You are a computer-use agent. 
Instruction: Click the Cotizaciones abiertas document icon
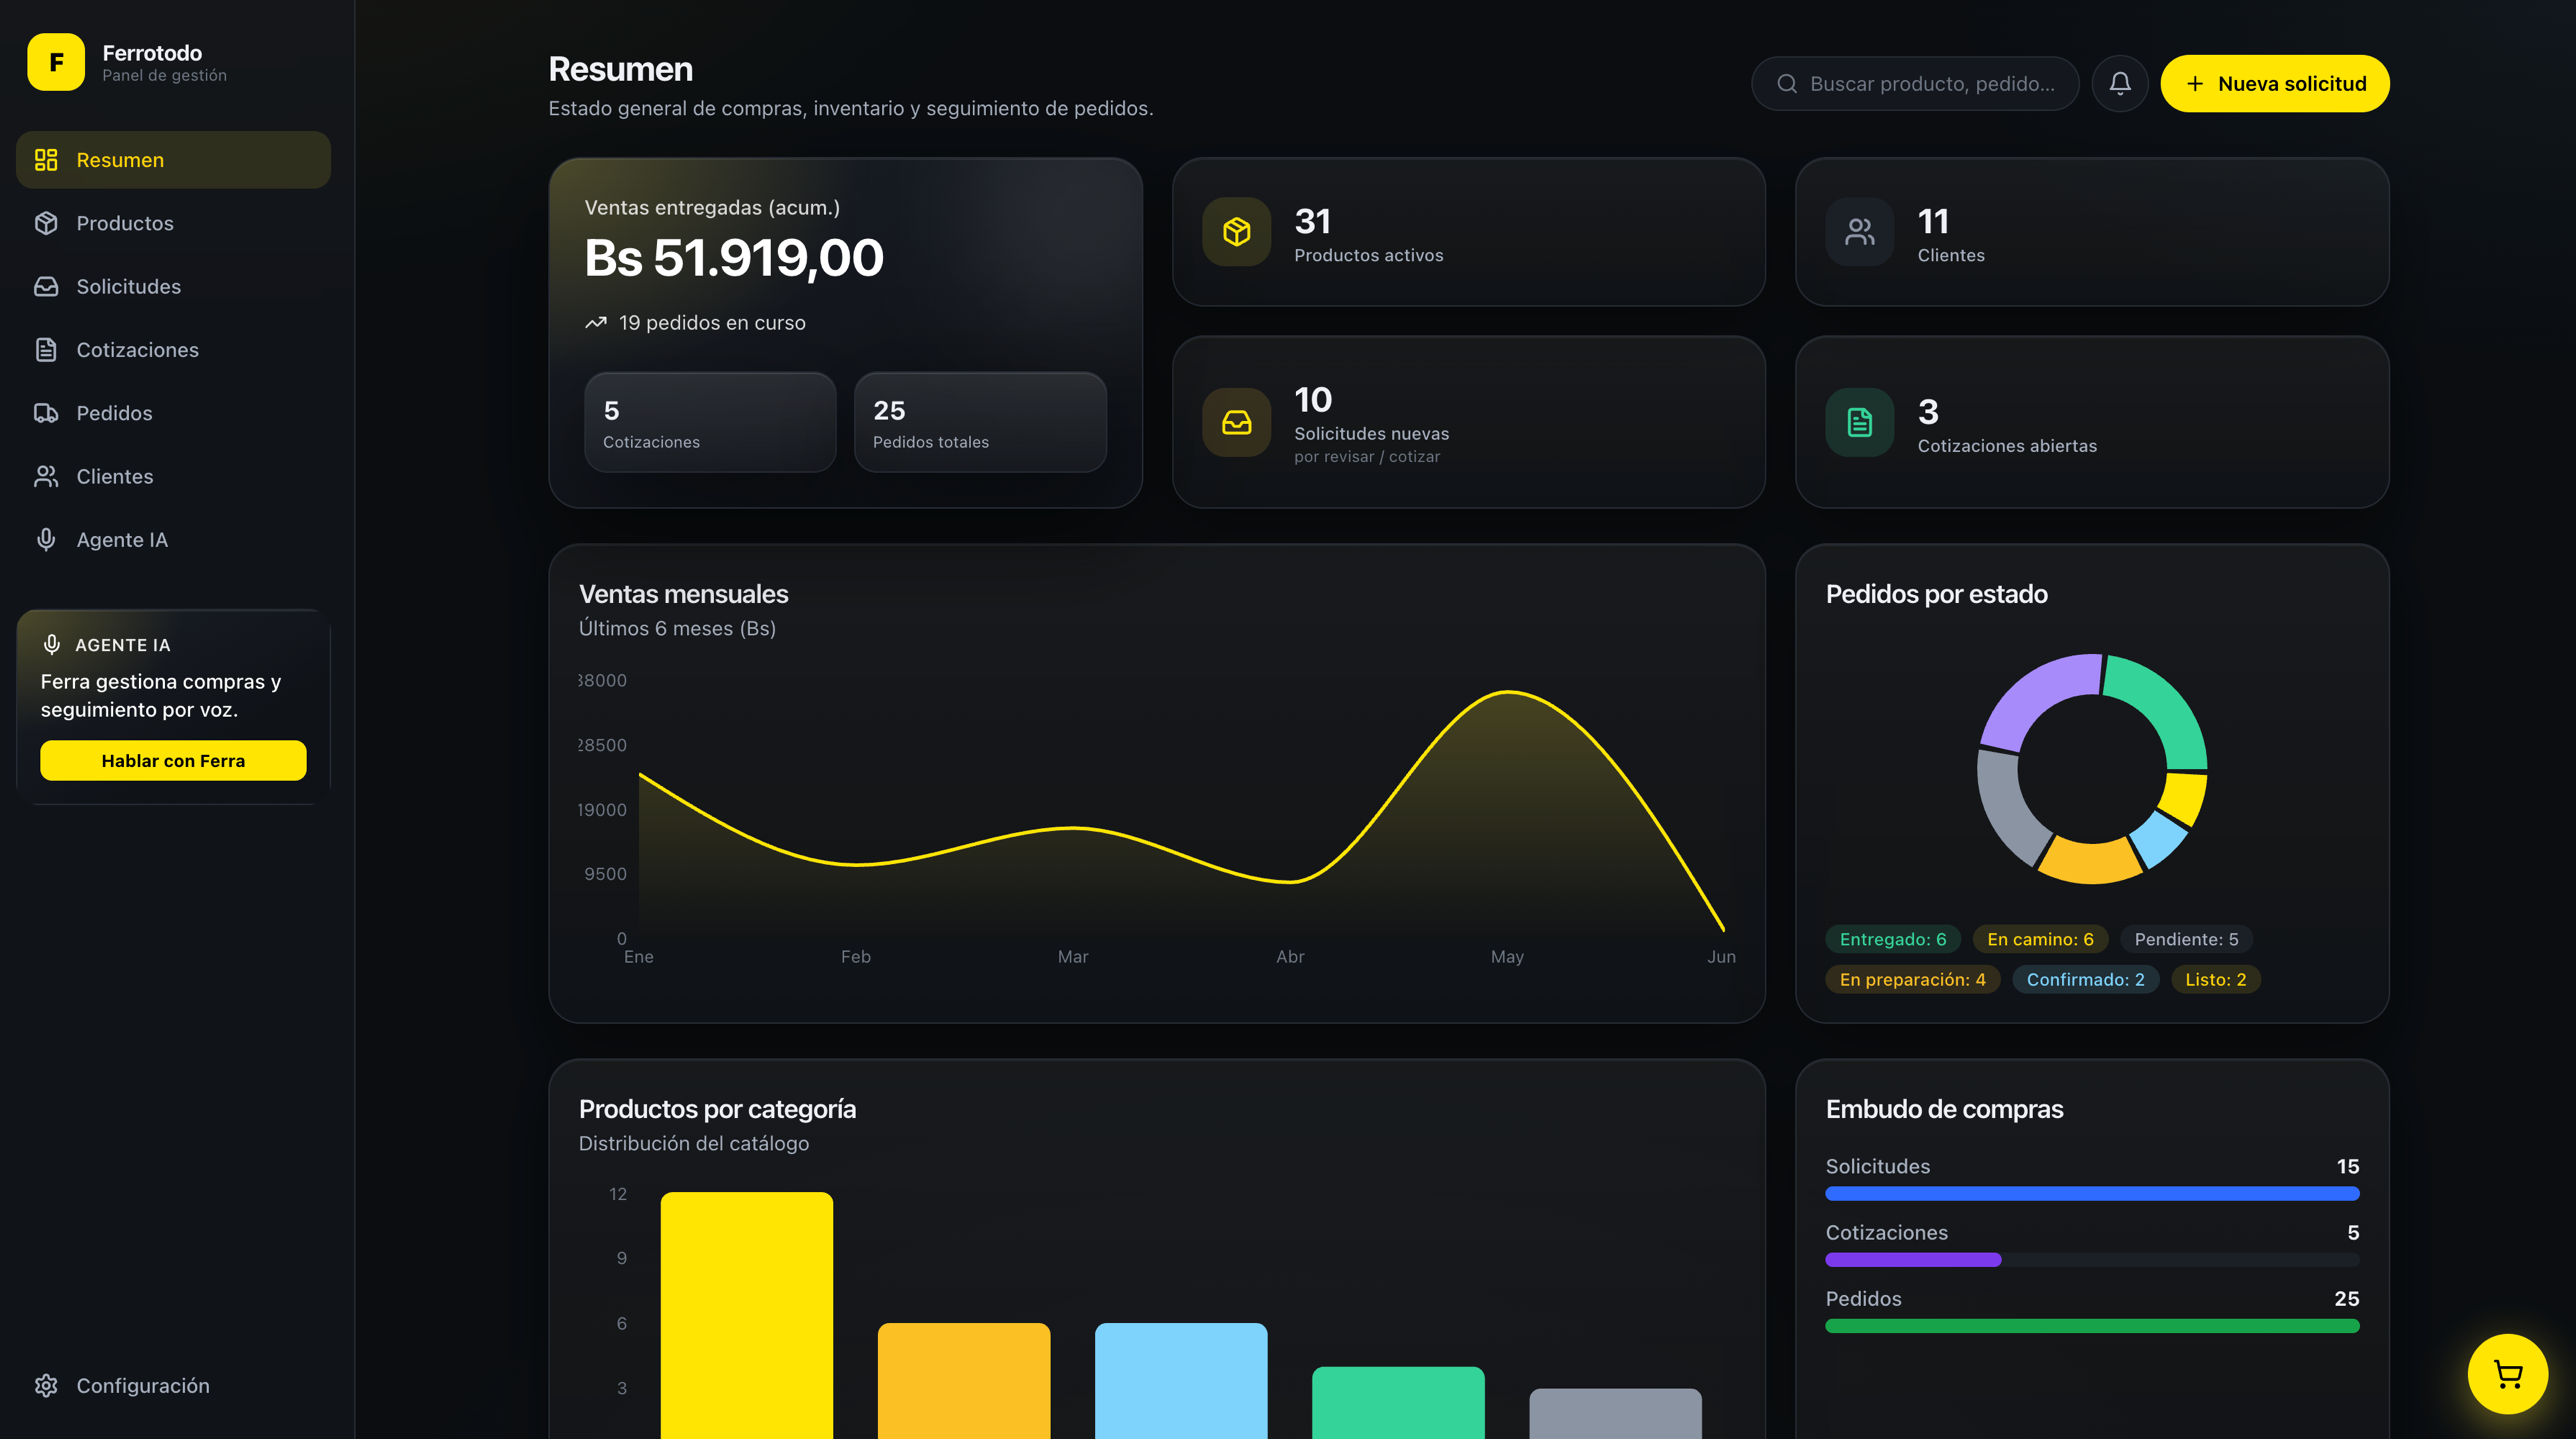[x=1860, y=422]
